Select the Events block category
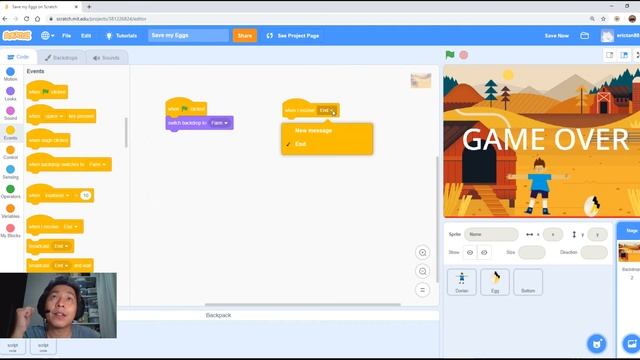 pos(11,133)
